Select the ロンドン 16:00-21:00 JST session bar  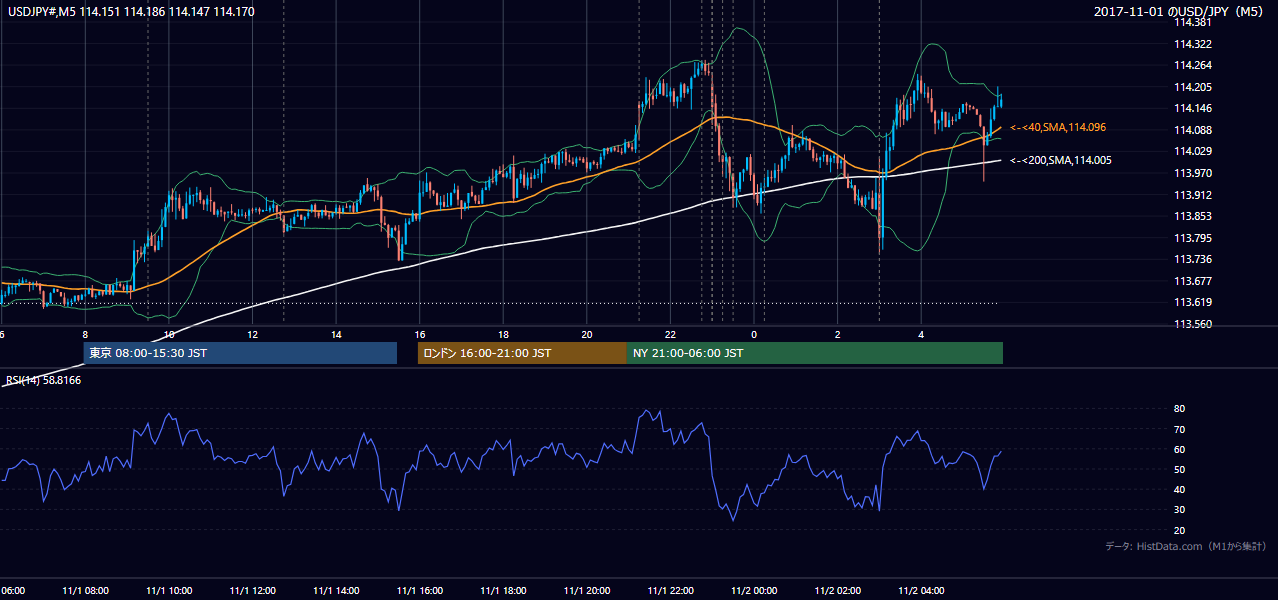pos(522,353)
